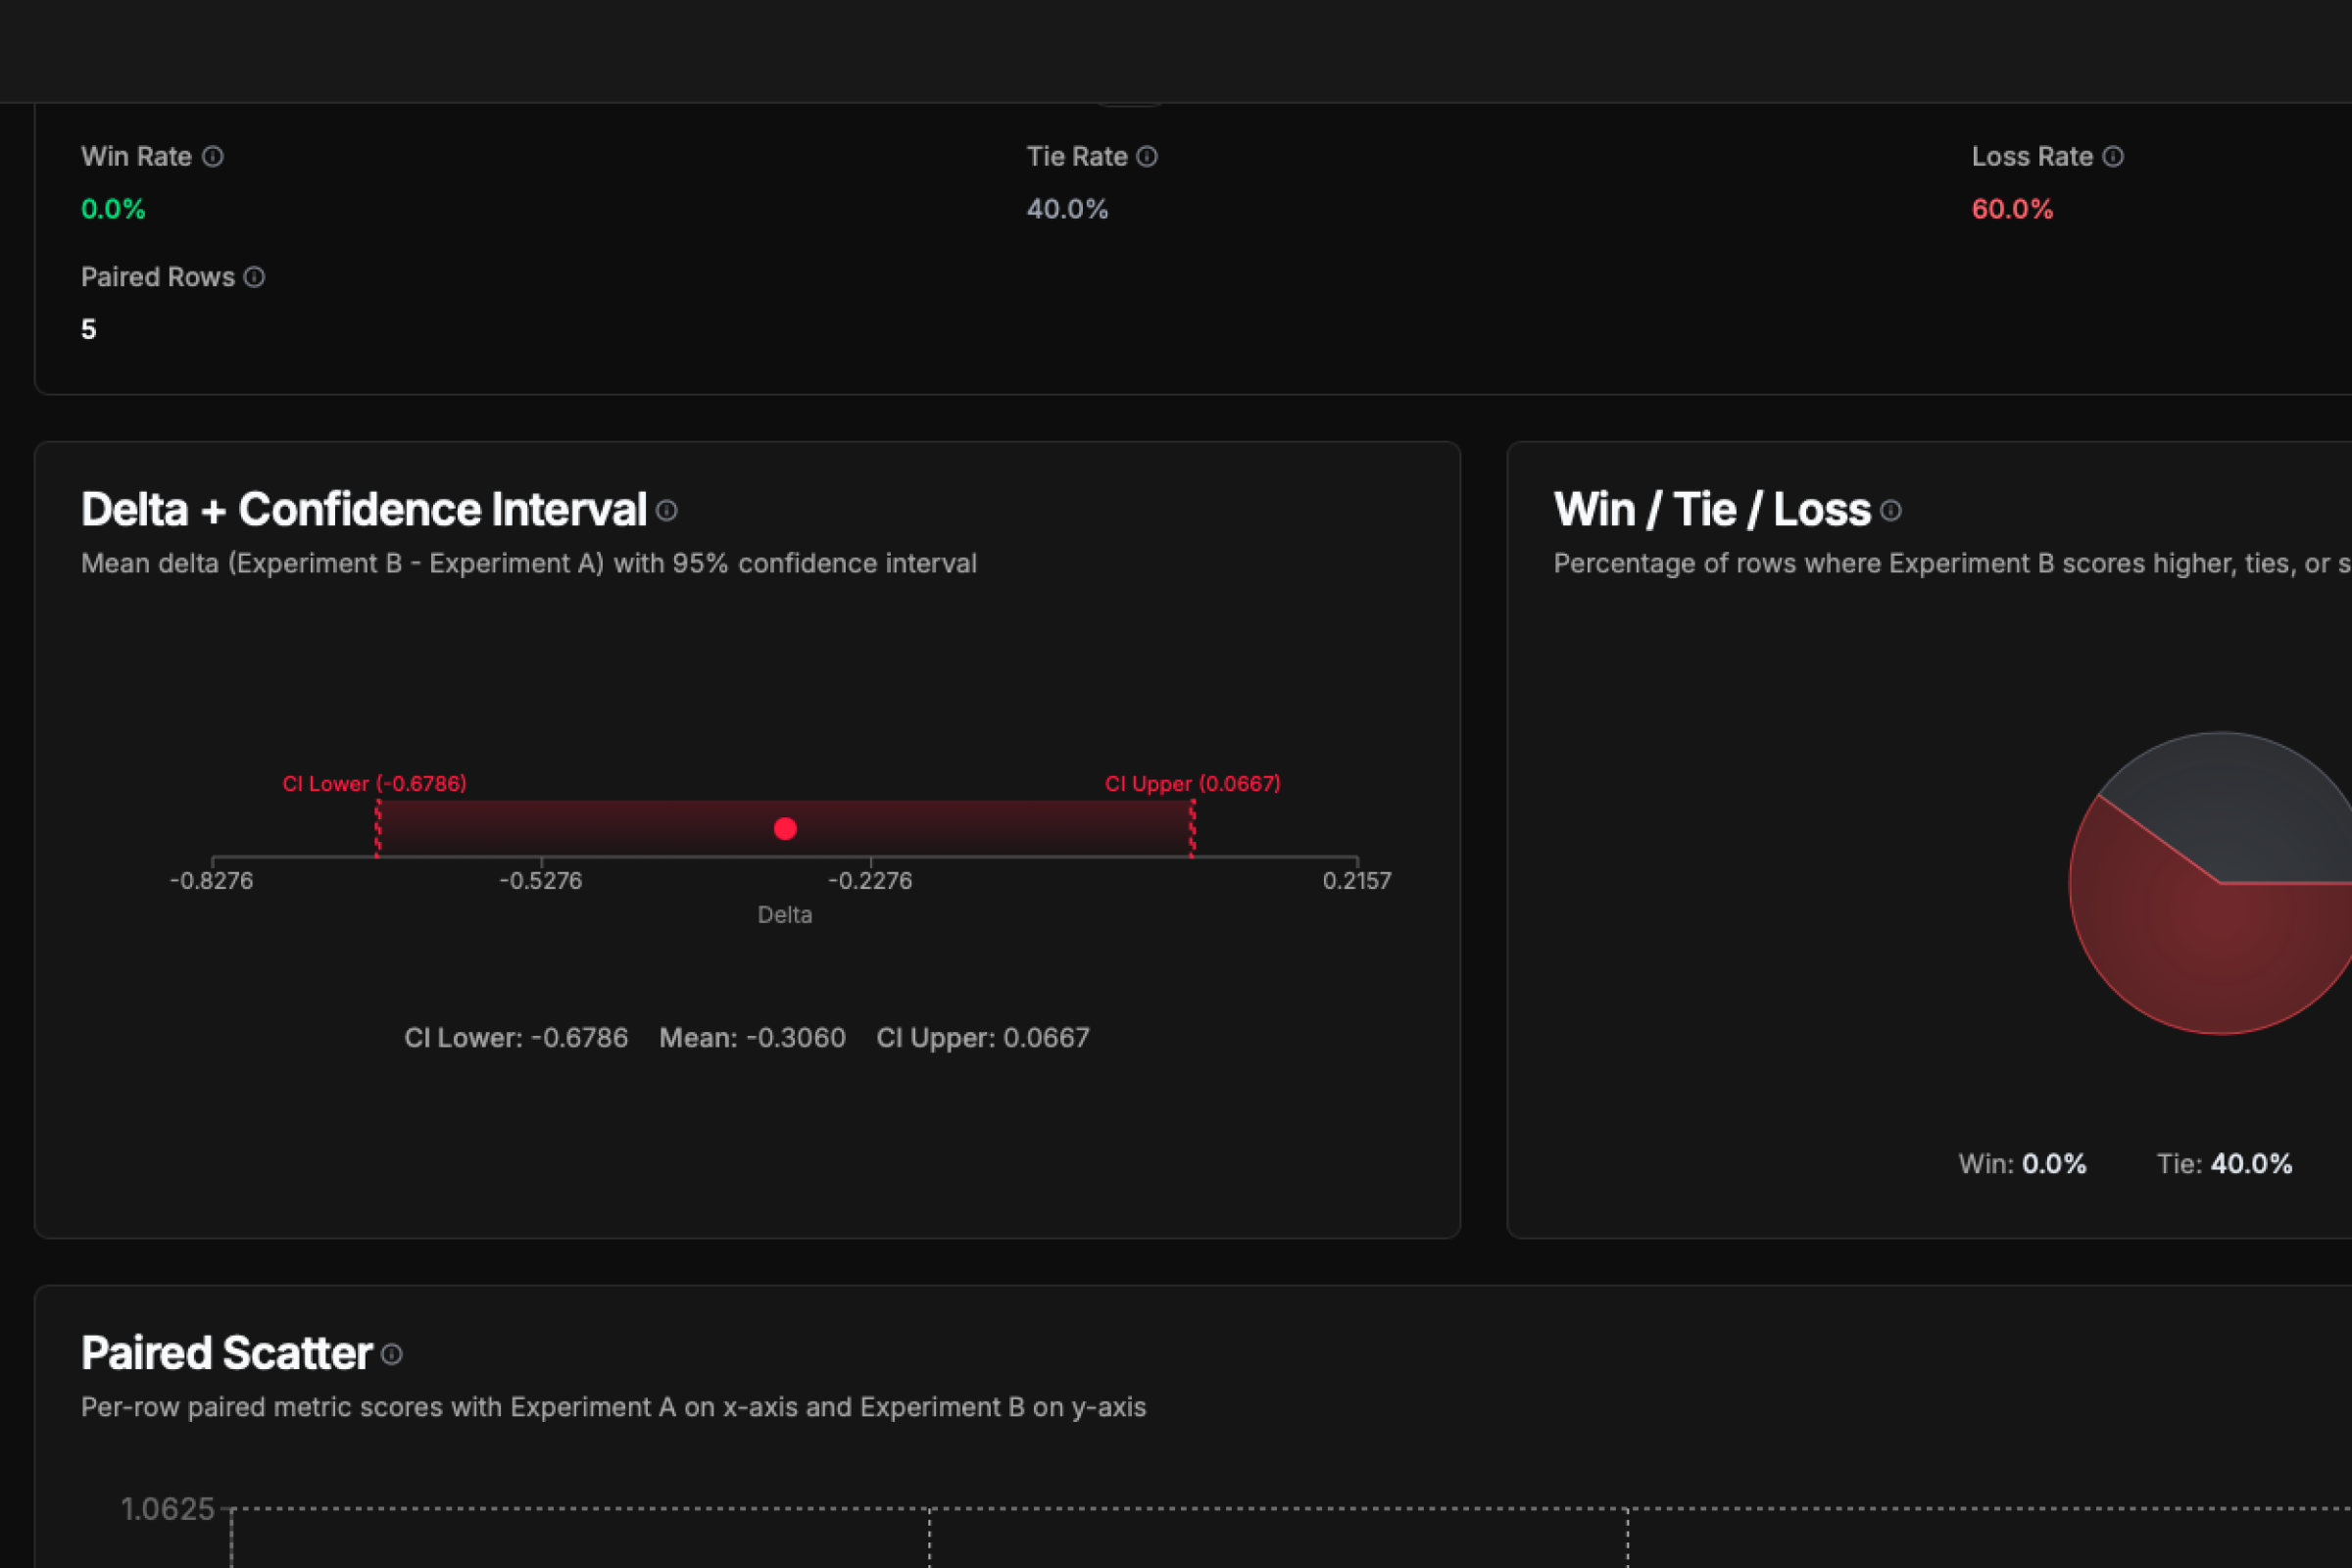Click the Mean: -0.3060 summary text
Viewport: 2352px width, 1568px height.
tap(752, 1038)
